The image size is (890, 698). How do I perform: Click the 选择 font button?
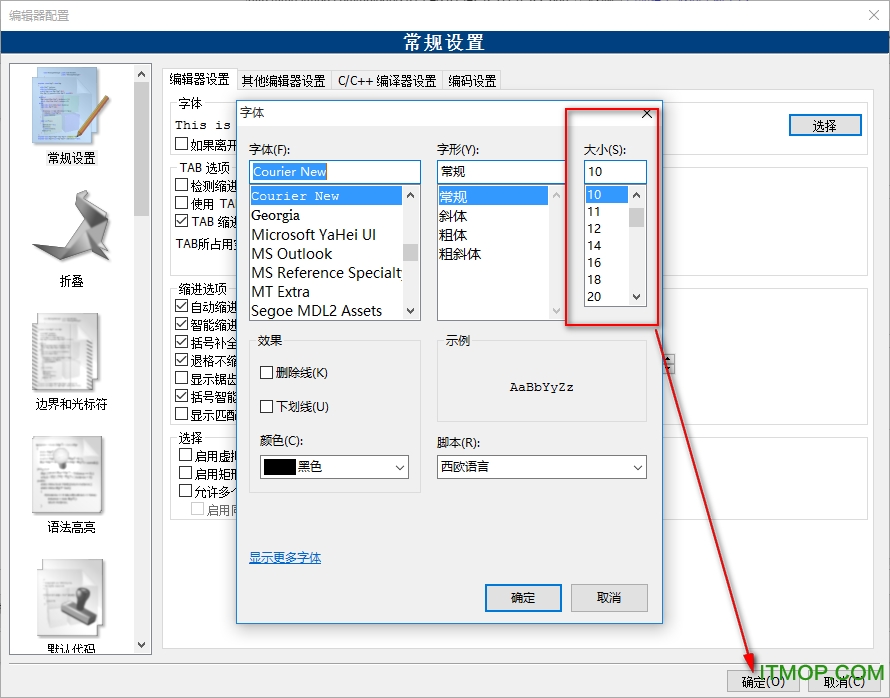click(825, 125)
